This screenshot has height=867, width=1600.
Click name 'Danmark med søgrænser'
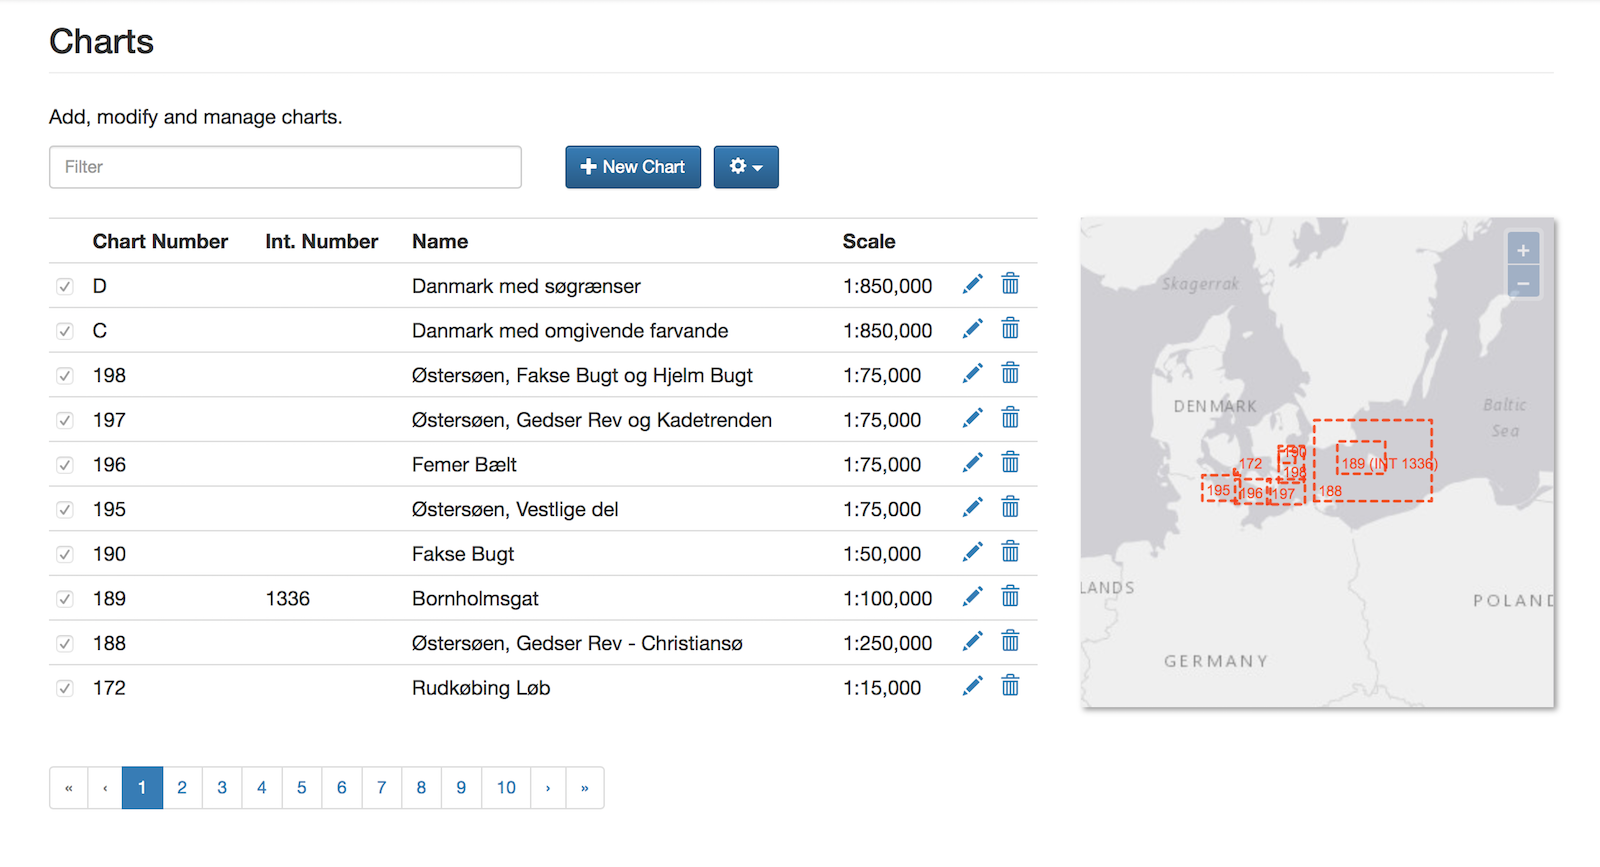tap(526, 287)
